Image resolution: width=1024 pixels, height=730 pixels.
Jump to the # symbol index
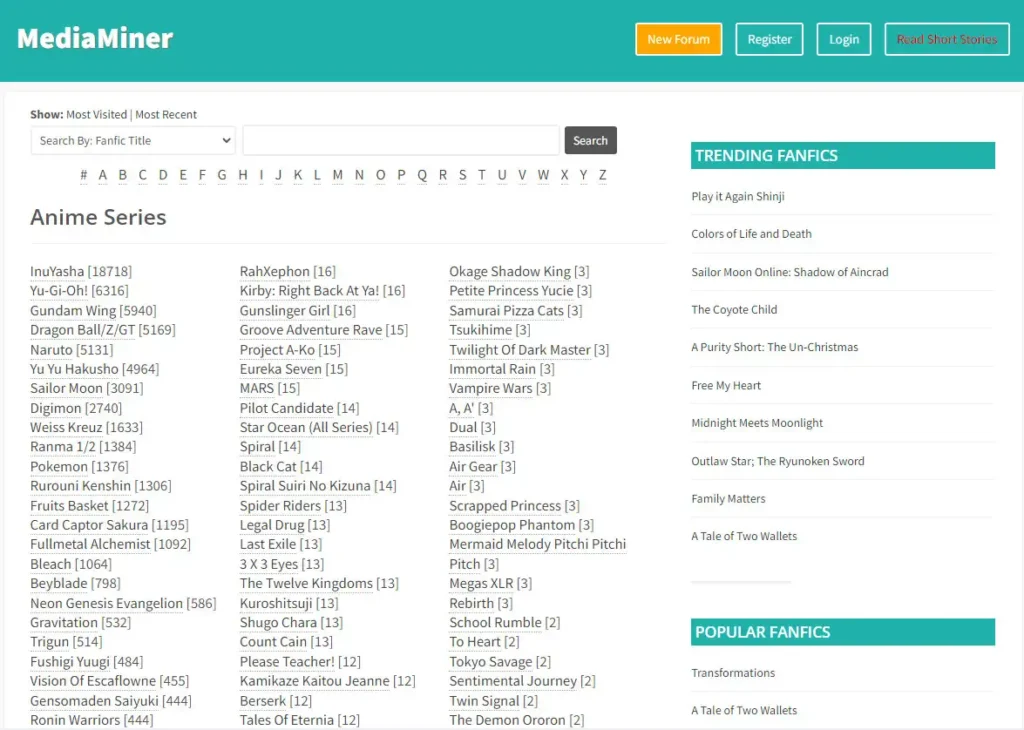84,175
